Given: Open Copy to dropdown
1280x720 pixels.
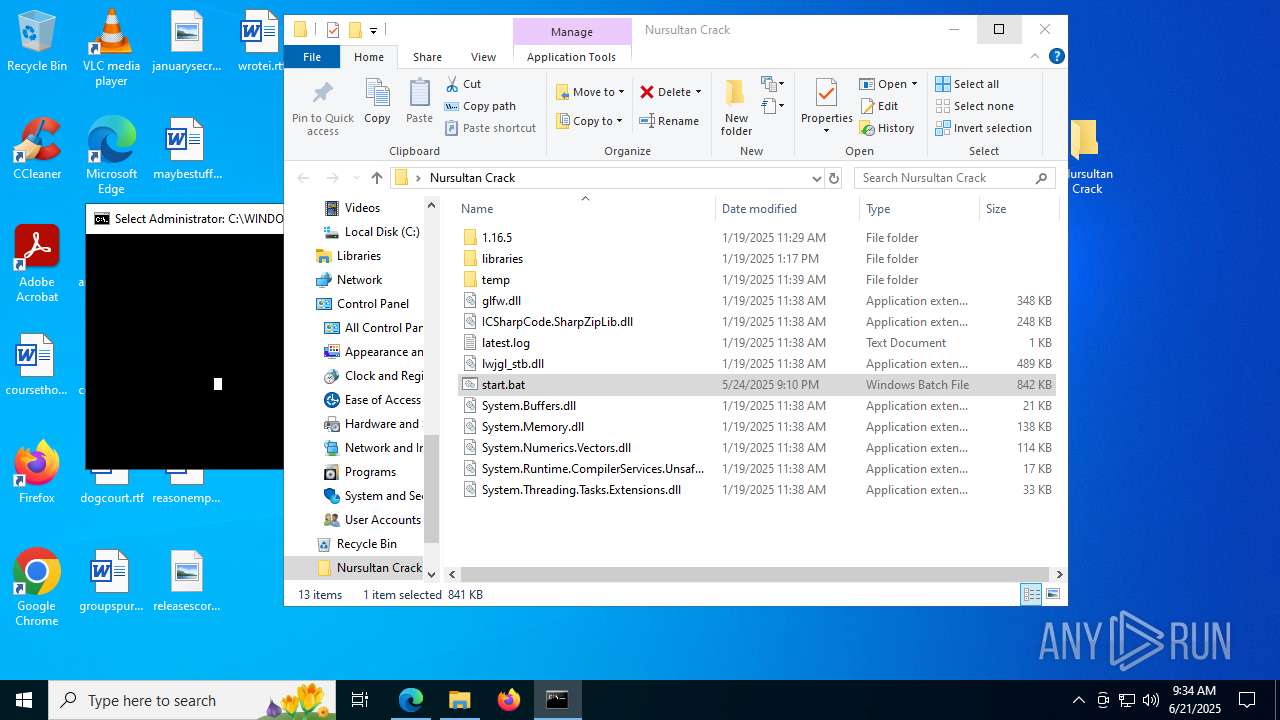Looking at the screenshot, I should point(590,121).
